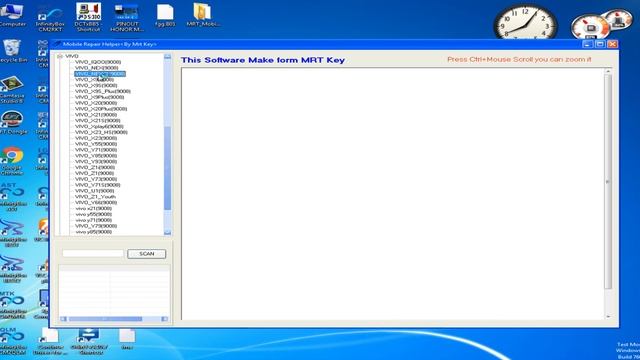Open the MRT_Mobi folder on desktop
640x360 pixels.
[203, 16]
